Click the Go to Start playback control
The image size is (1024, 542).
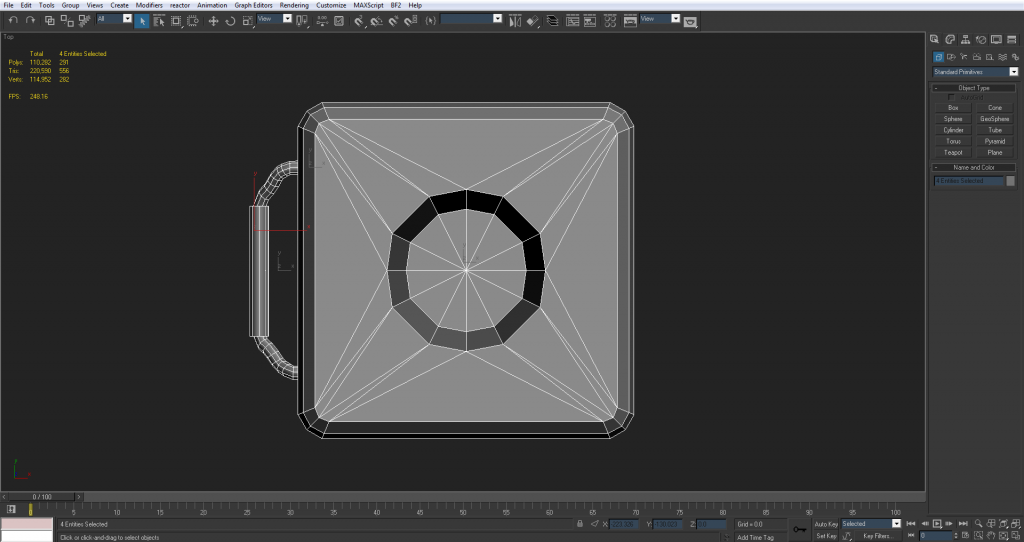[x=910, y=523]
